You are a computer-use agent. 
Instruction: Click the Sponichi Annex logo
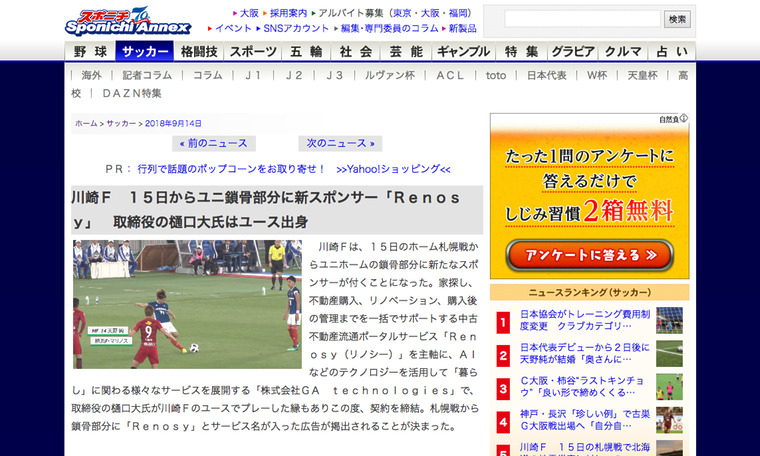(x=123, y=20)
